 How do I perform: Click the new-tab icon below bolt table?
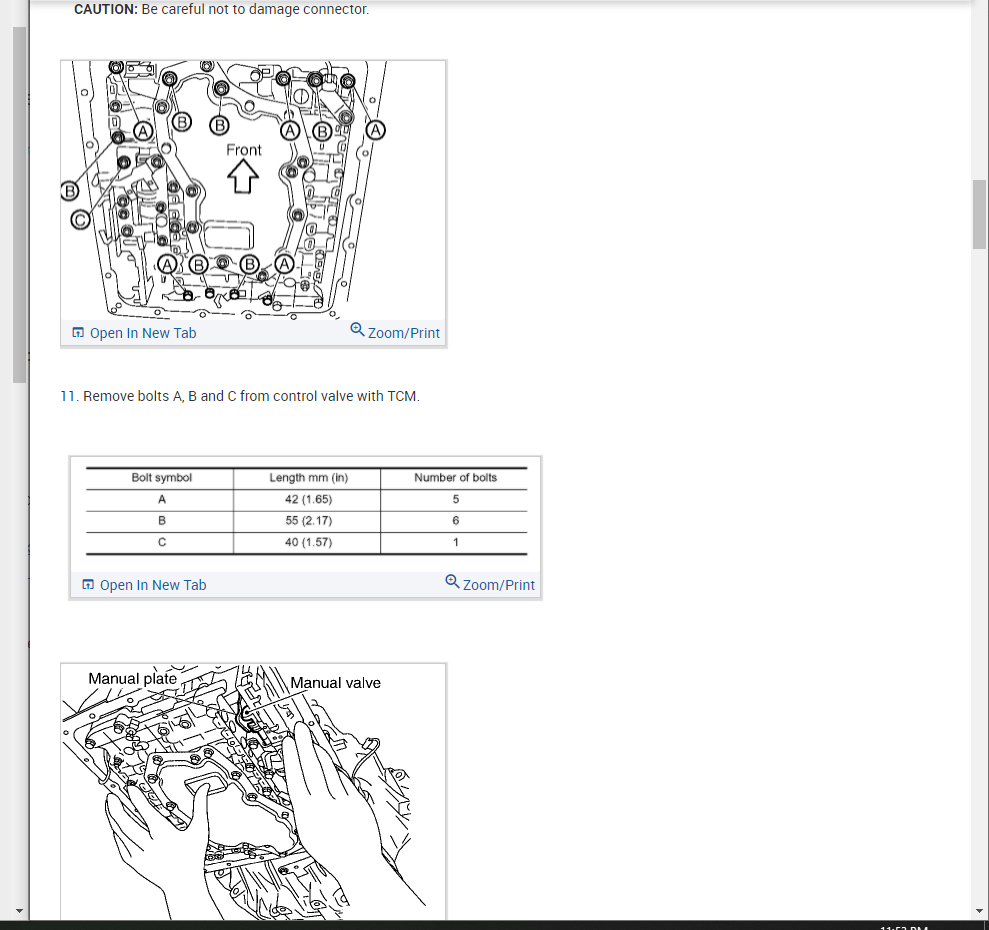click(88, 585)
